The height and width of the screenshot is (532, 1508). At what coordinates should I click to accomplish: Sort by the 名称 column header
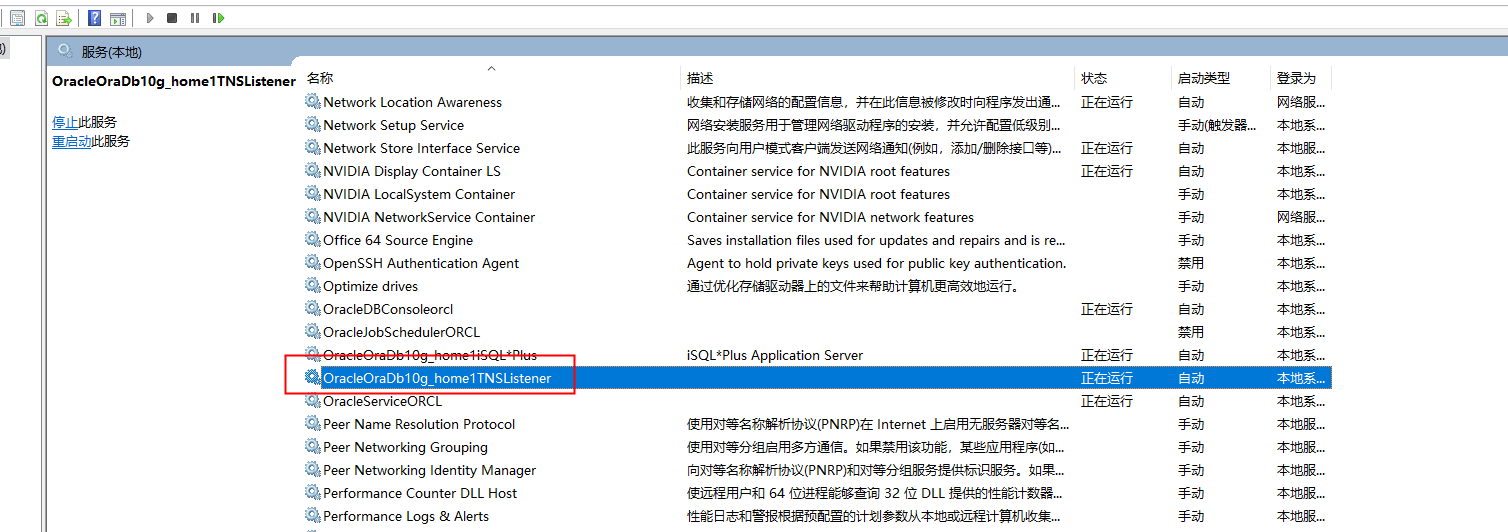pyautogui.click(x=320, y=78)
